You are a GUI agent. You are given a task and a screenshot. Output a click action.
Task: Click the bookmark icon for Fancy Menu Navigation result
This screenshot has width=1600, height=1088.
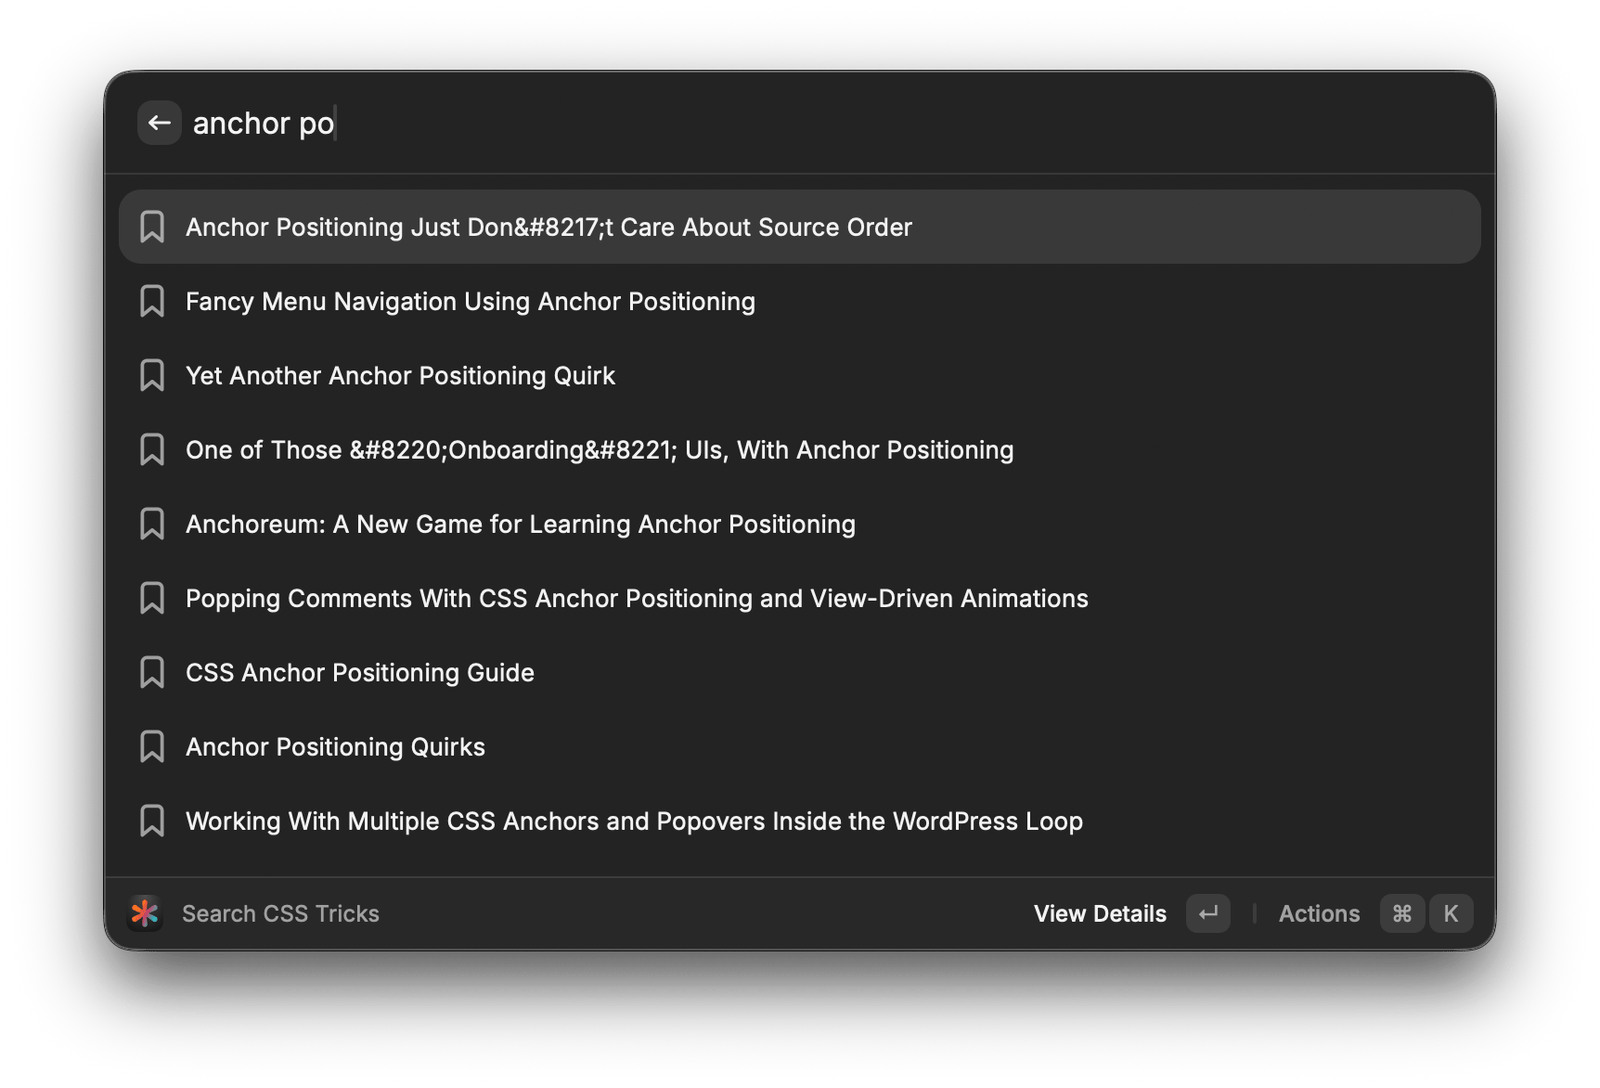[152, 301]
